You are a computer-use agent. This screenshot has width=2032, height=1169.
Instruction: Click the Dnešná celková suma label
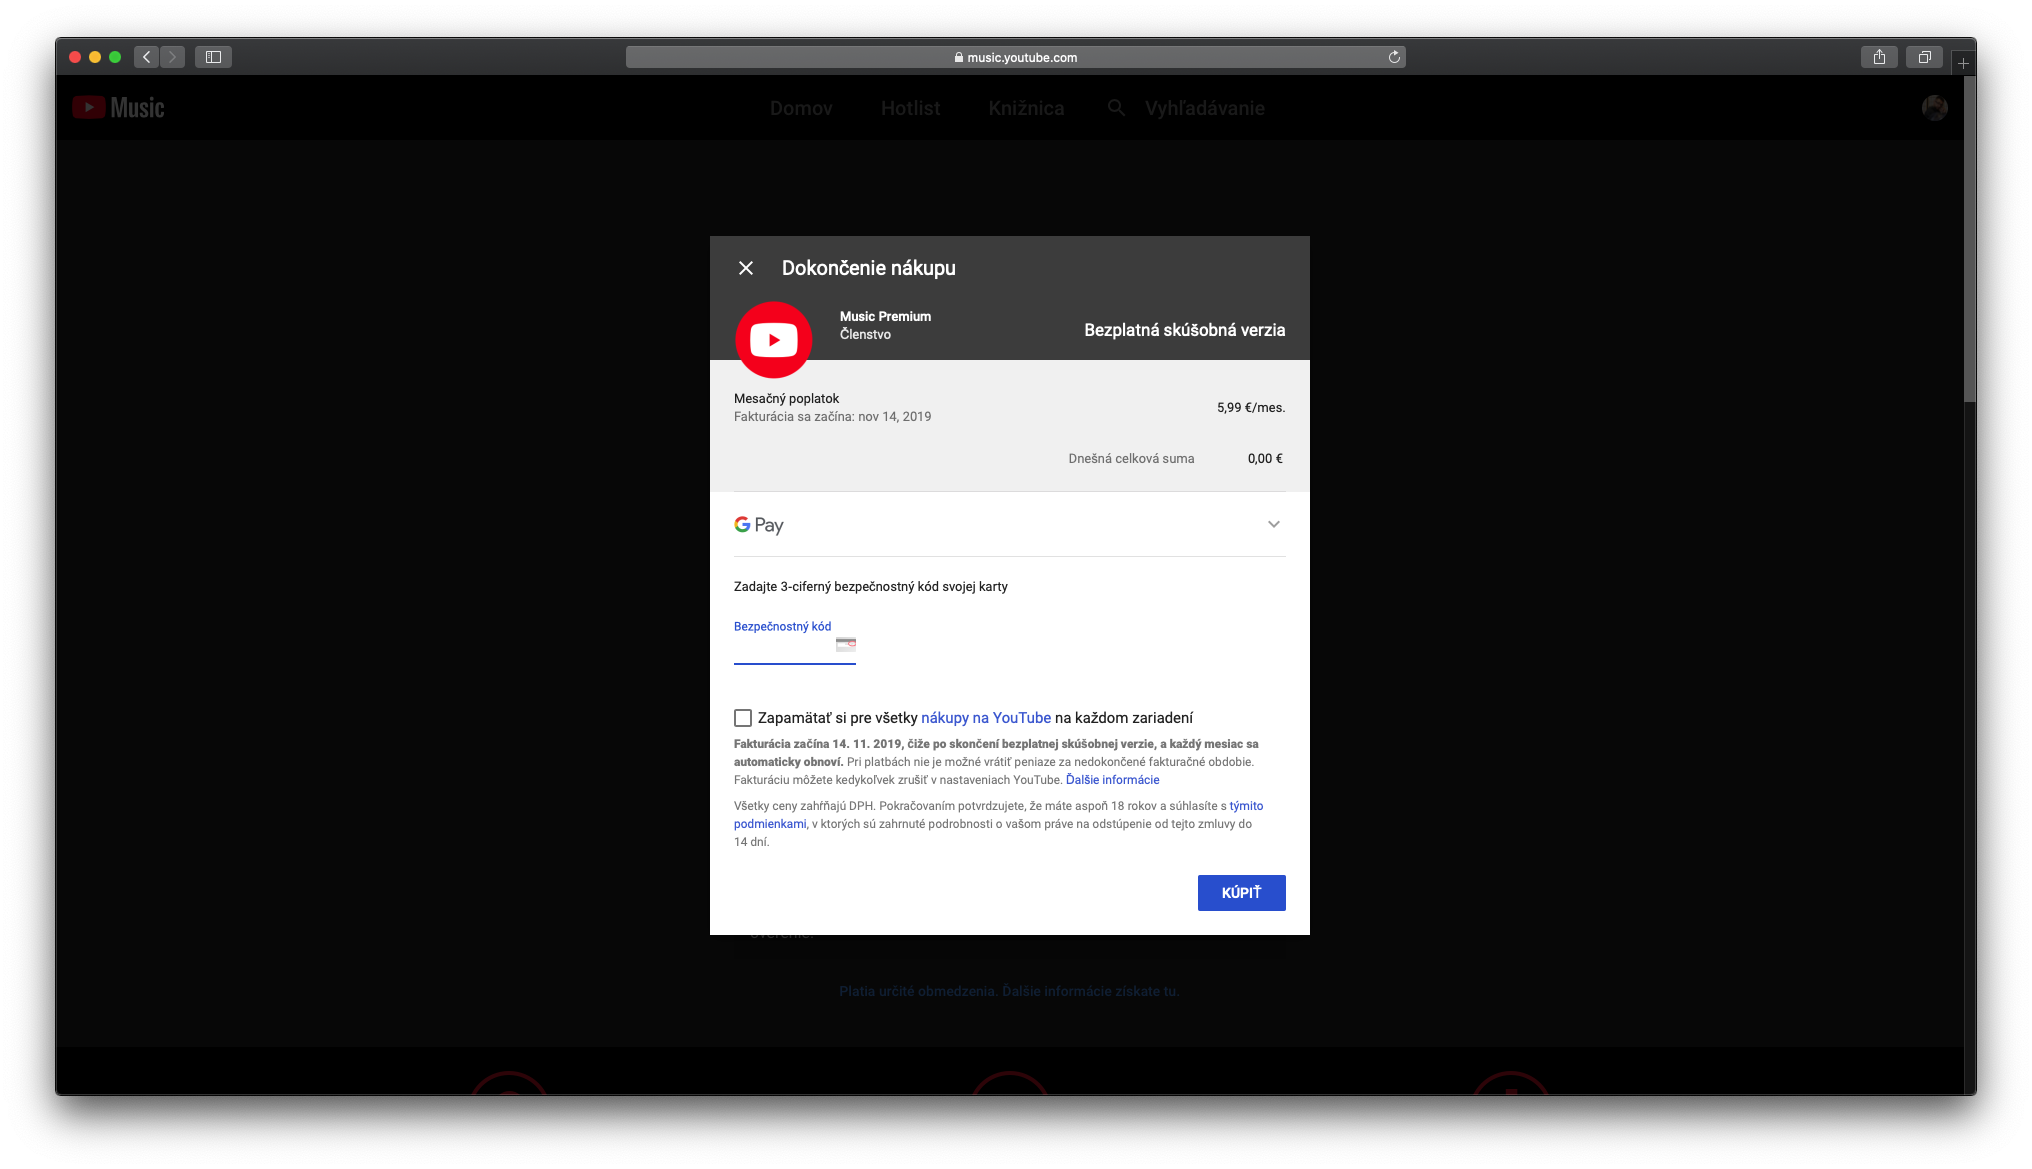point(1131,459)
